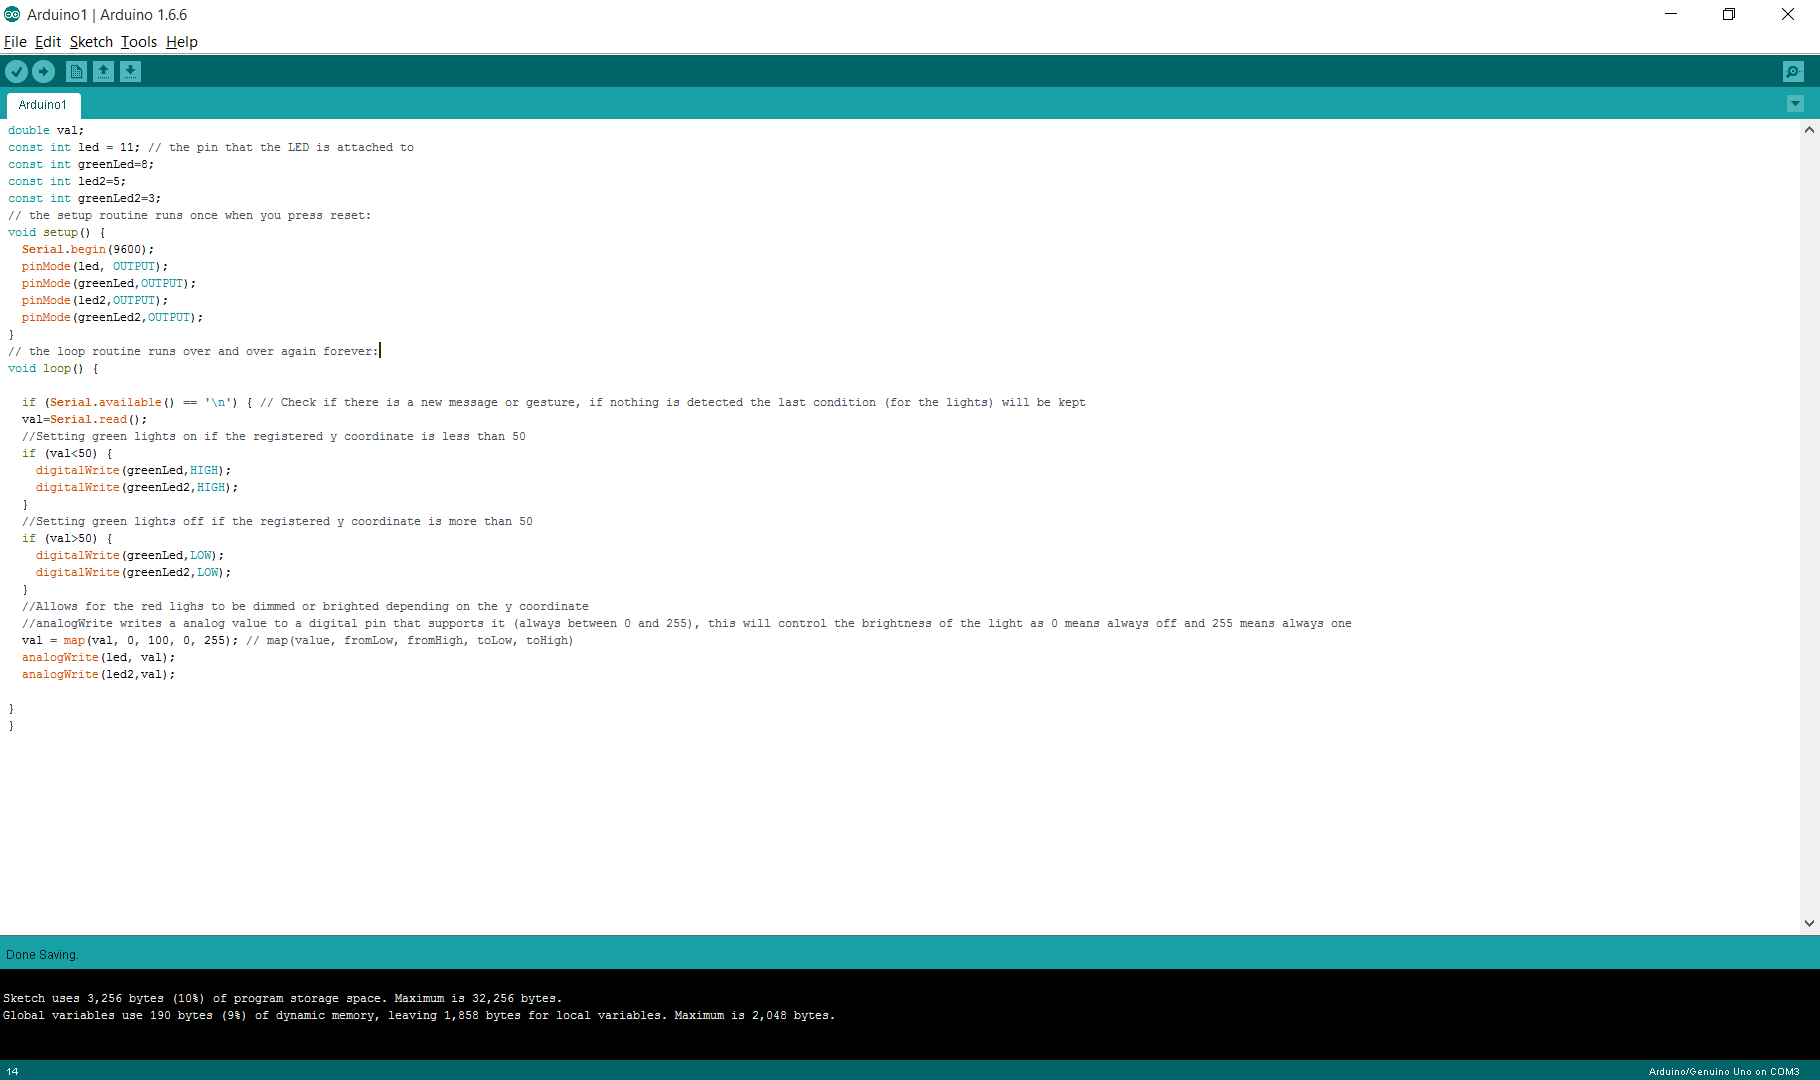Click the Upload arrow icon

point(43,71)
